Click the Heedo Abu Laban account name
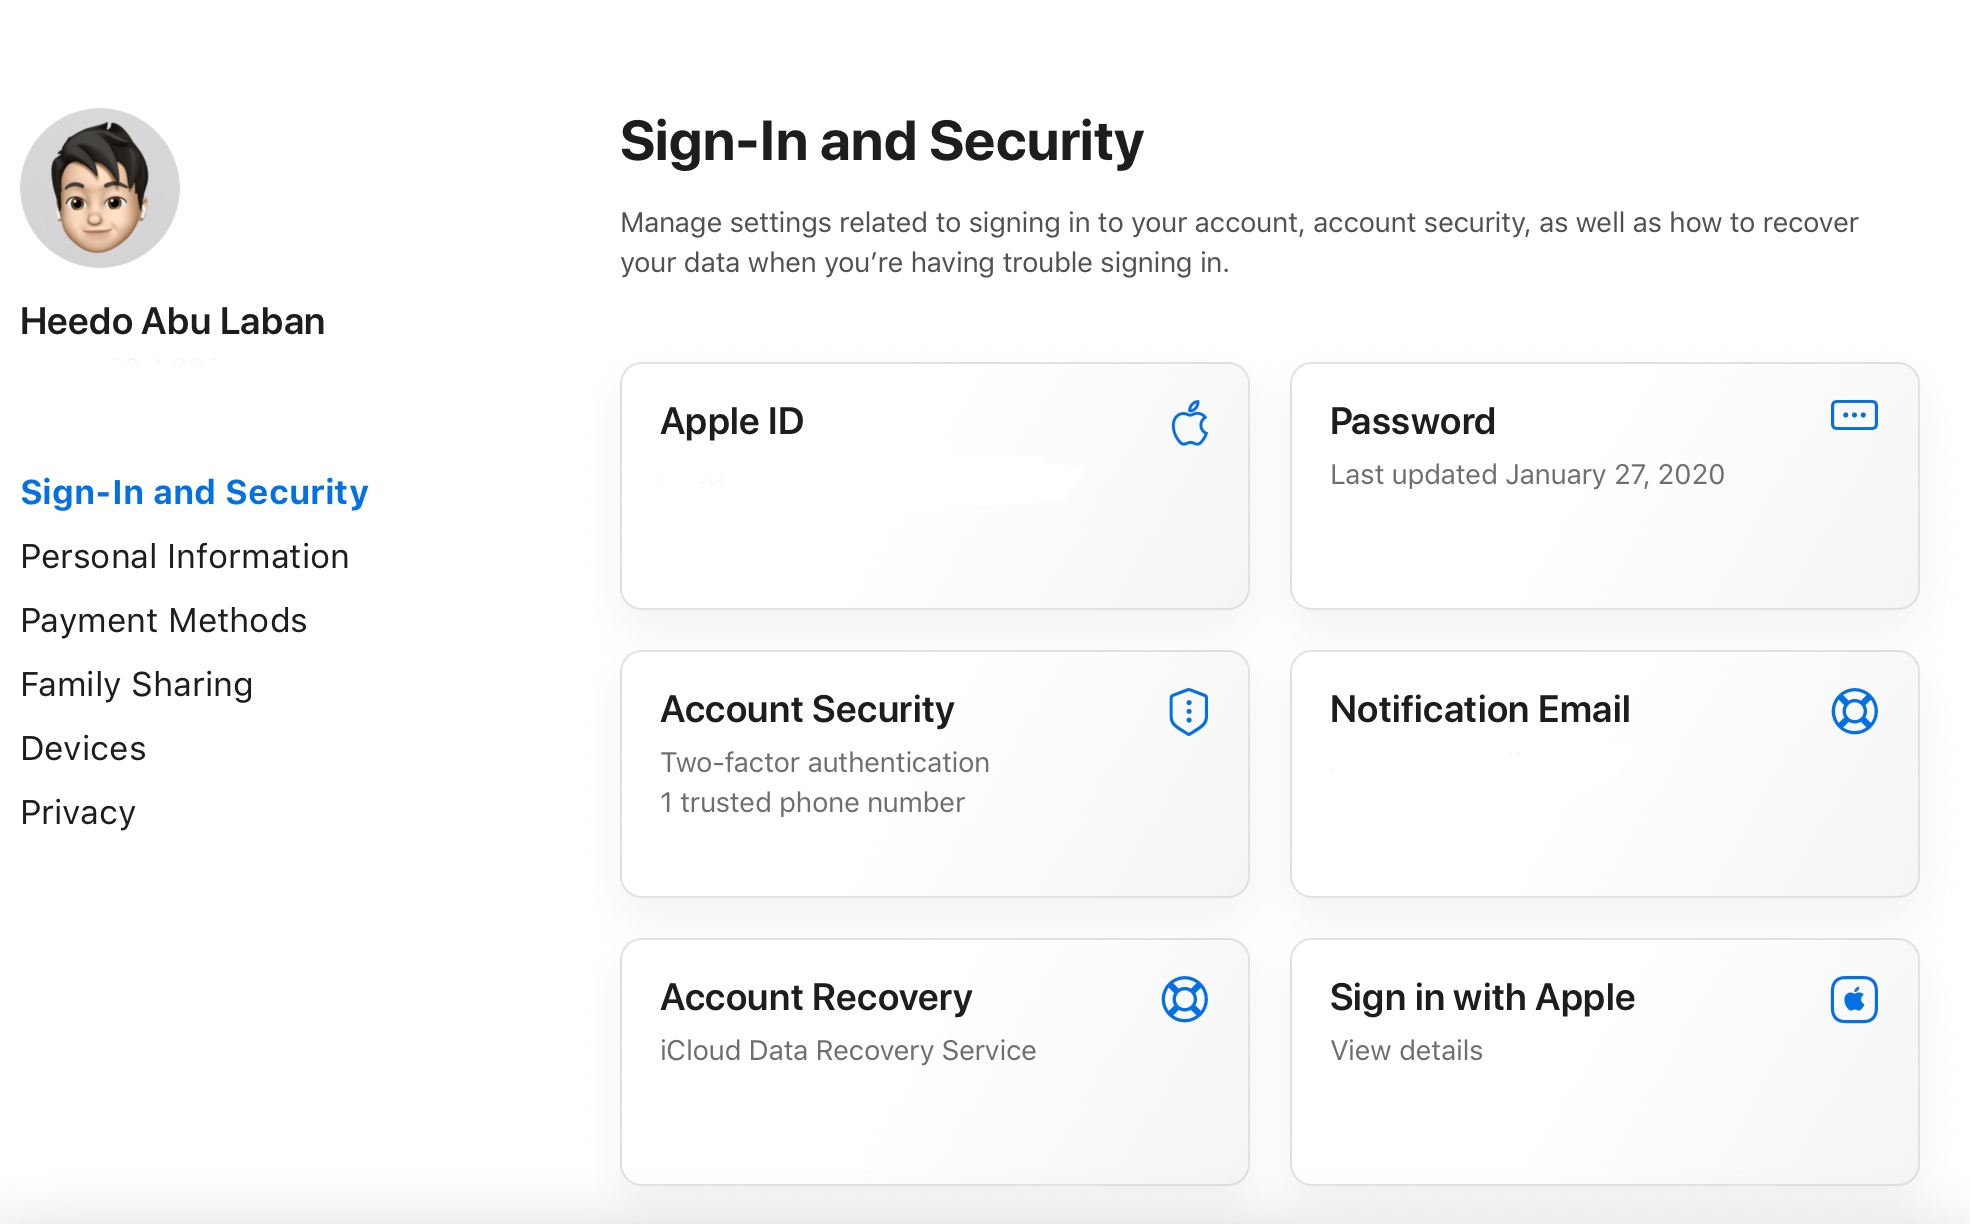The width and height of the screenshot is (1970, 1224). pos(173,321)
